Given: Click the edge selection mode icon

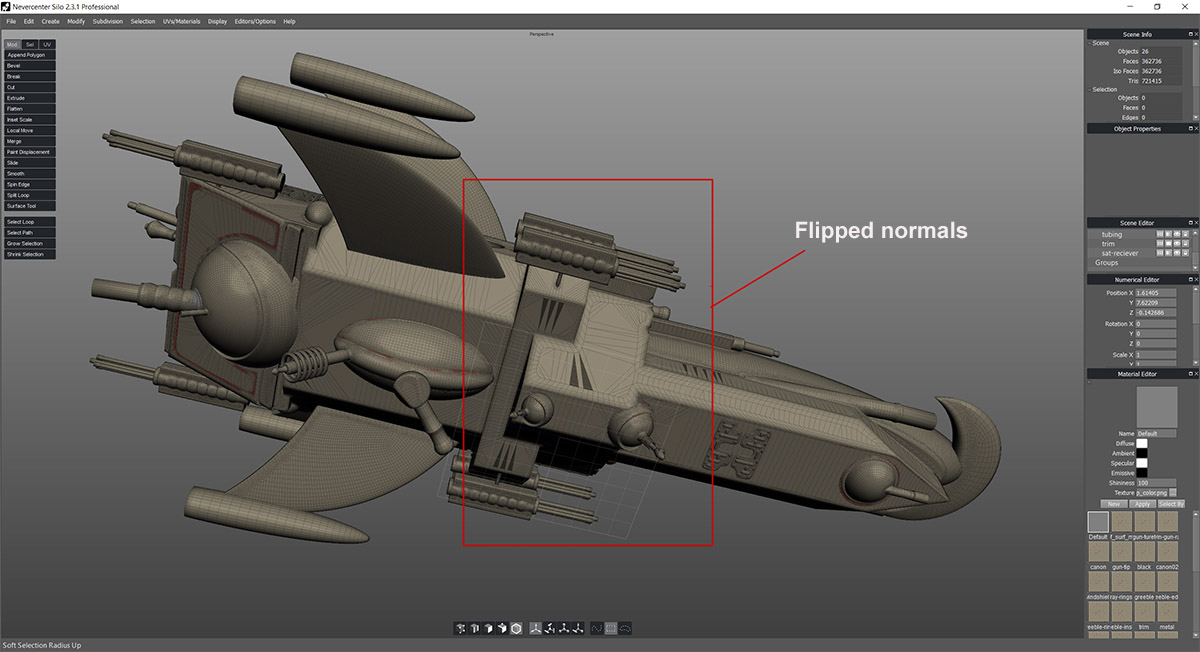Looking at the screenshot, I should pos(474,627).
